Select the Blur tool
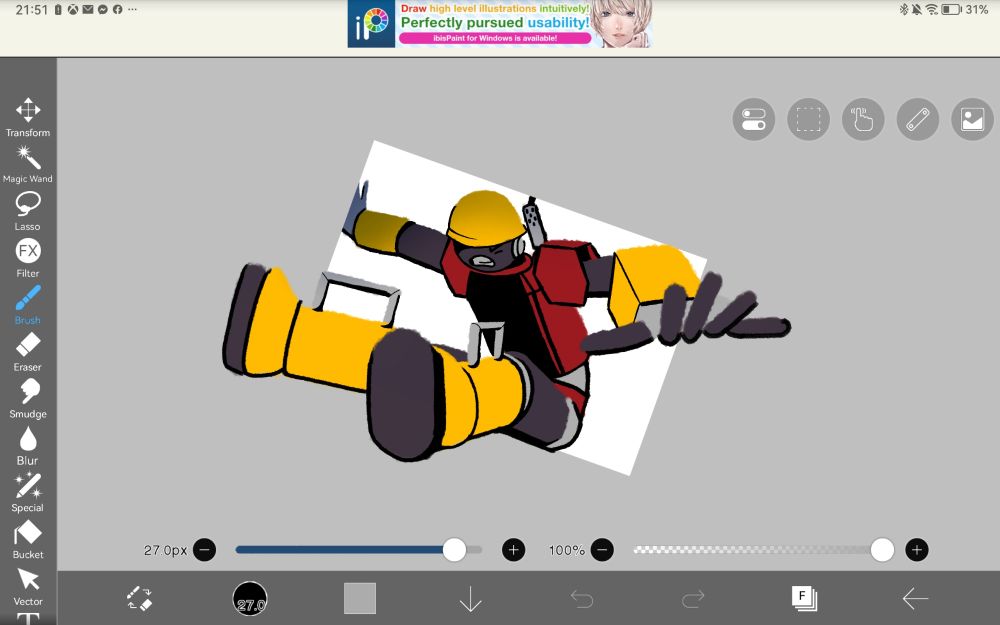Viewport: 1000px width, 625px height. click(x=27, y=446)
